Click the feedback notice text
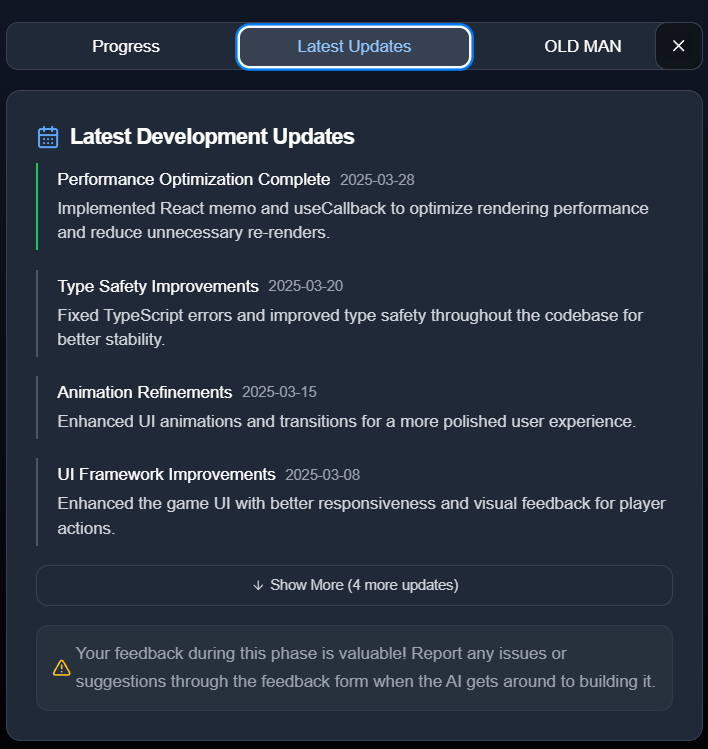The width and height of the screenshot is (708, 749). (365, 667)
